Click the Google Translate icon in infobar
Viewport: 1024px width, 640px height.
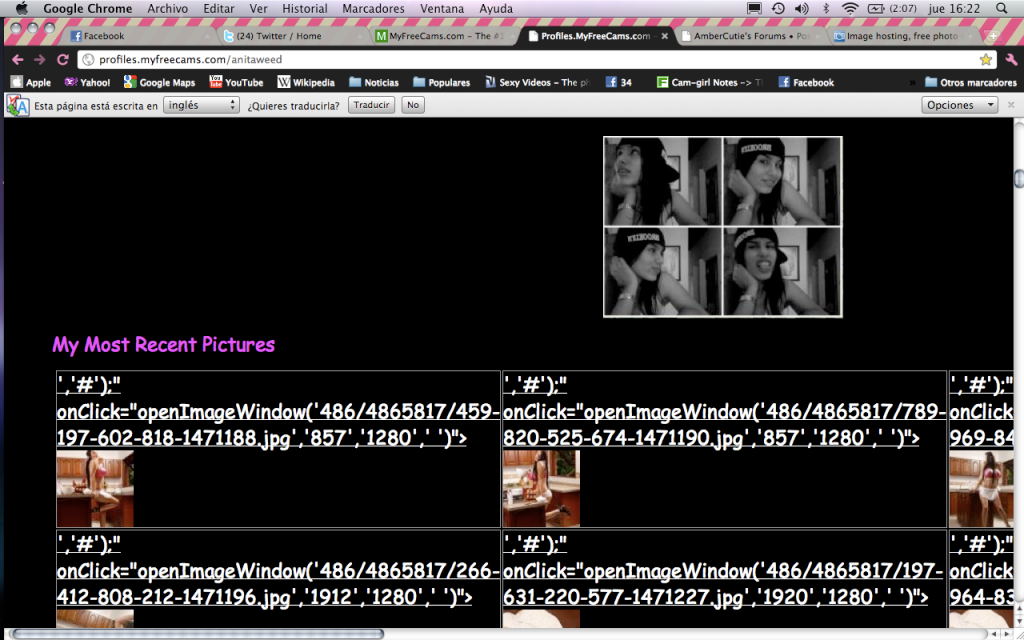[x=18, y=105]
